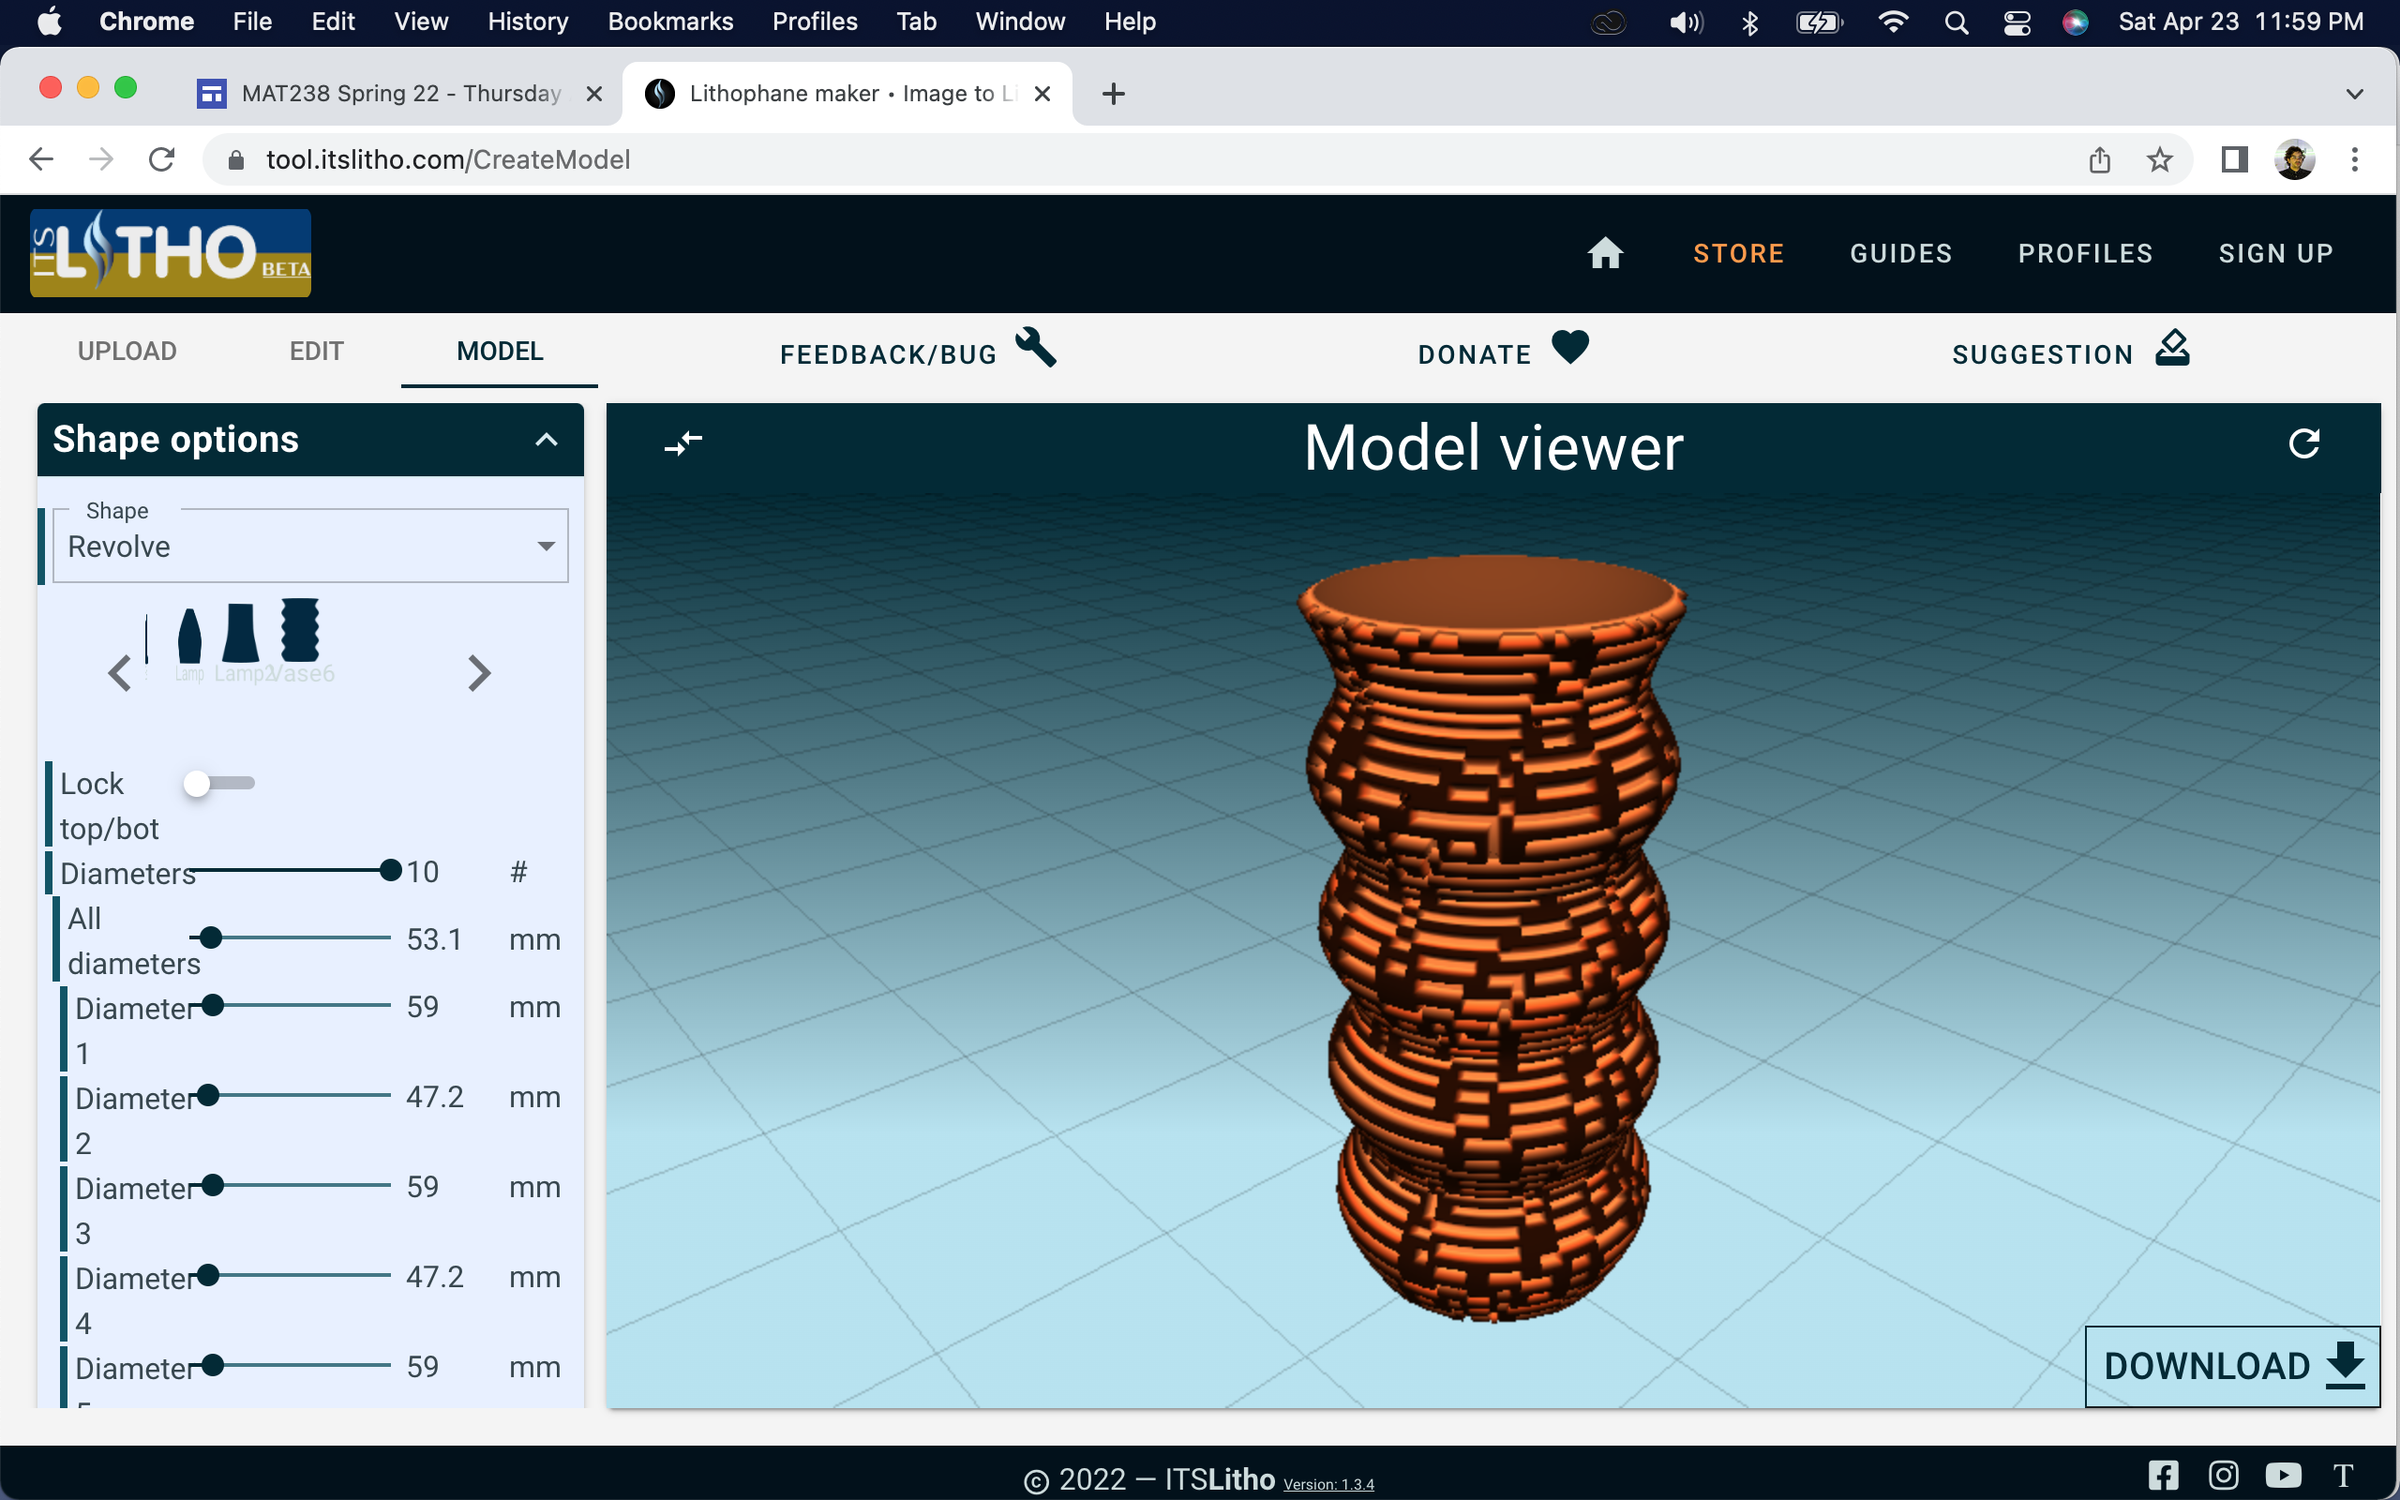Reload the model using the viewer refresh icon
The image size is (2400, 1500).
coord(2305,443)
